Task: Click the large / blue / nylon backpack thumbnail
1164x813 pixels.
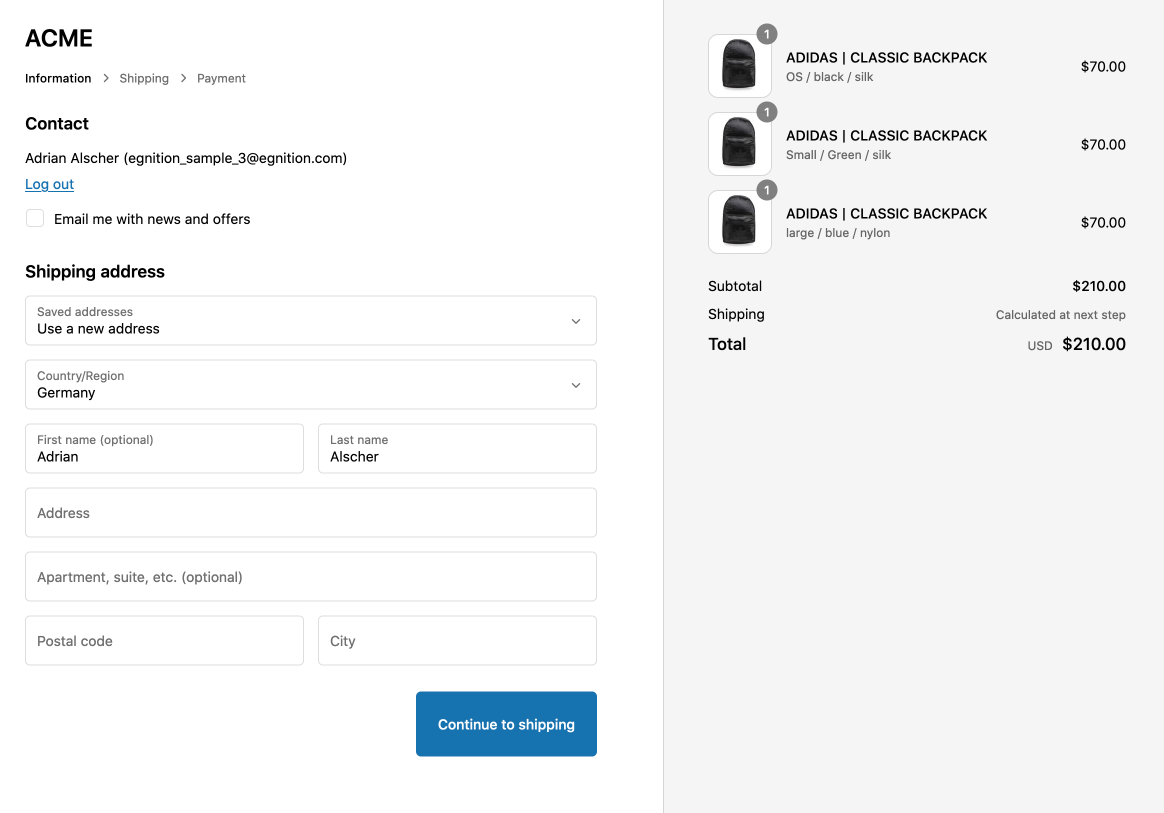Action: pos(739,222)
